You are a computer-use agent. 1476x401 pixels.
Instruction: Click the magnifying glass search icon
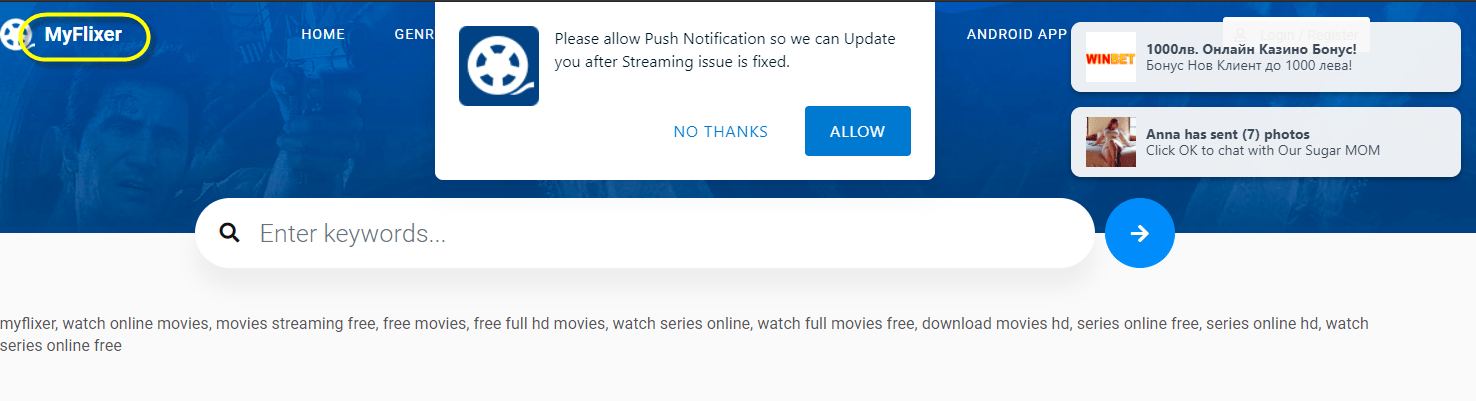(230, 233)
